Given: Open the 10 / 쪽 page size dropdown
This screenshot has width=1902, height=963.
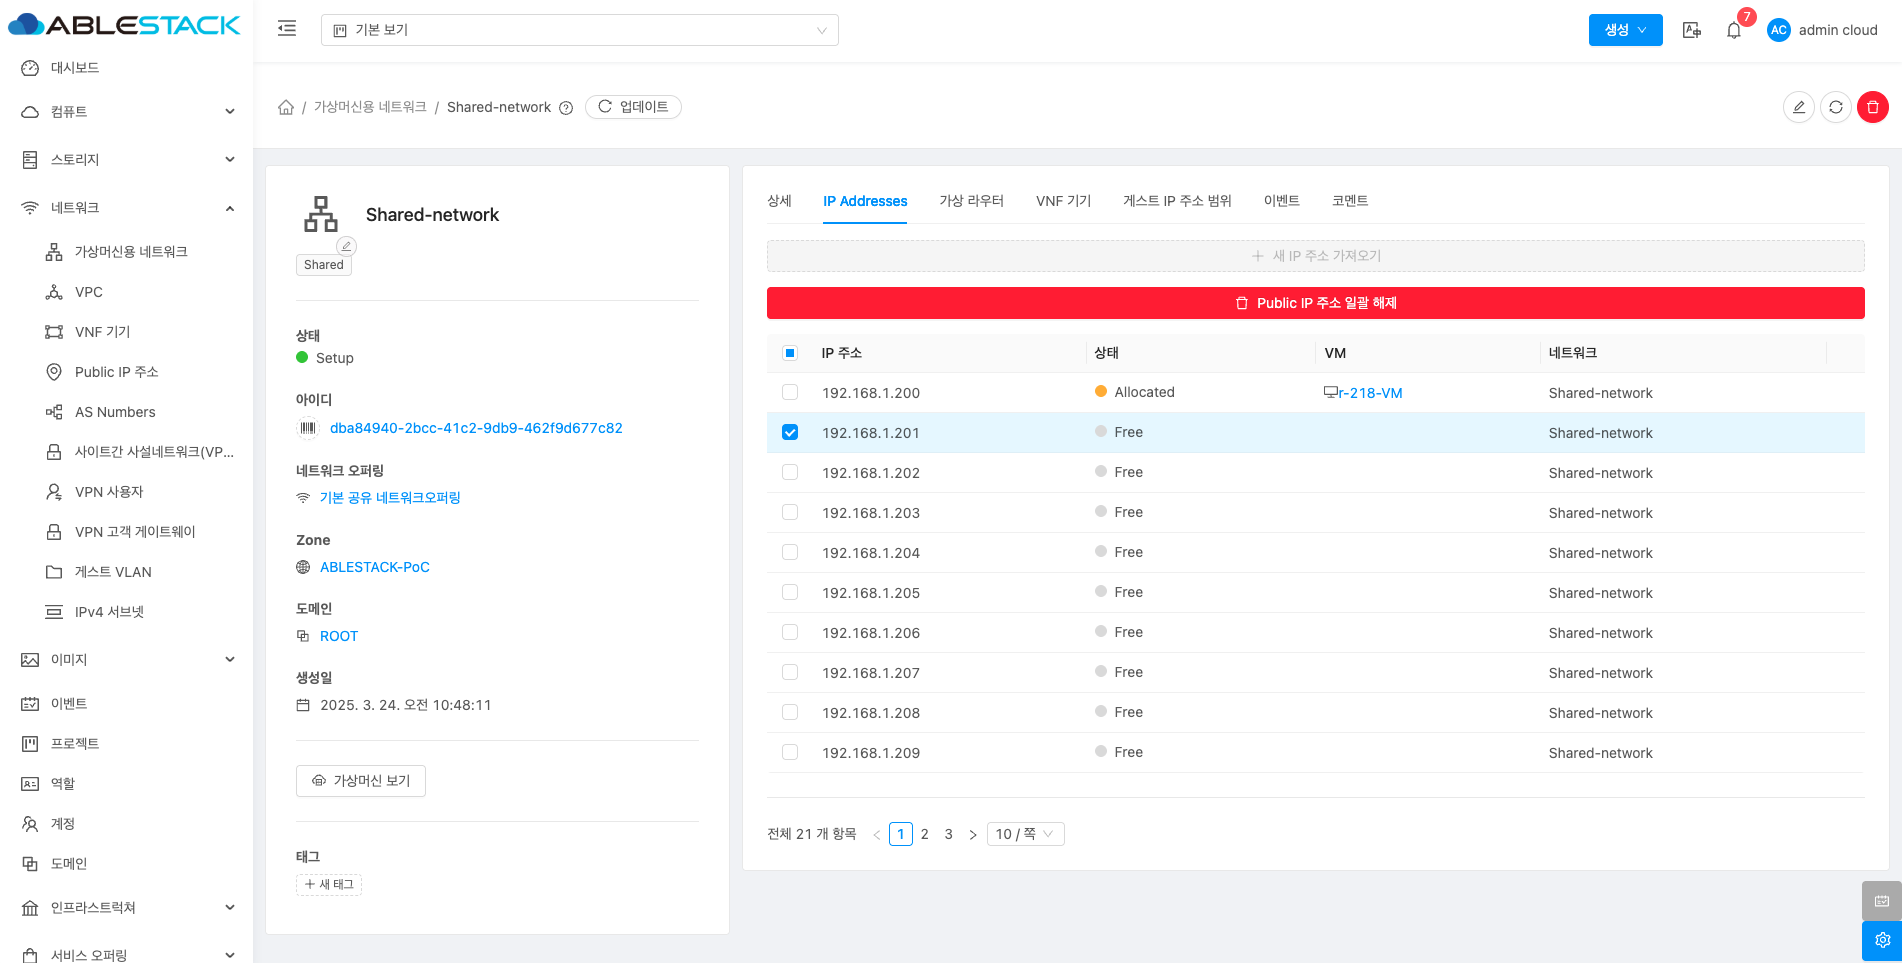Looking at the screenshot, I should pos(1024,834).
